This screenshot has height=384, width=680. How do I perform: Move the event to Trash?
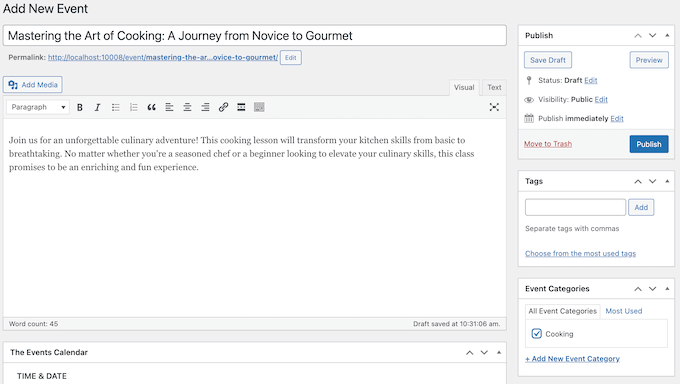(548, 144)
